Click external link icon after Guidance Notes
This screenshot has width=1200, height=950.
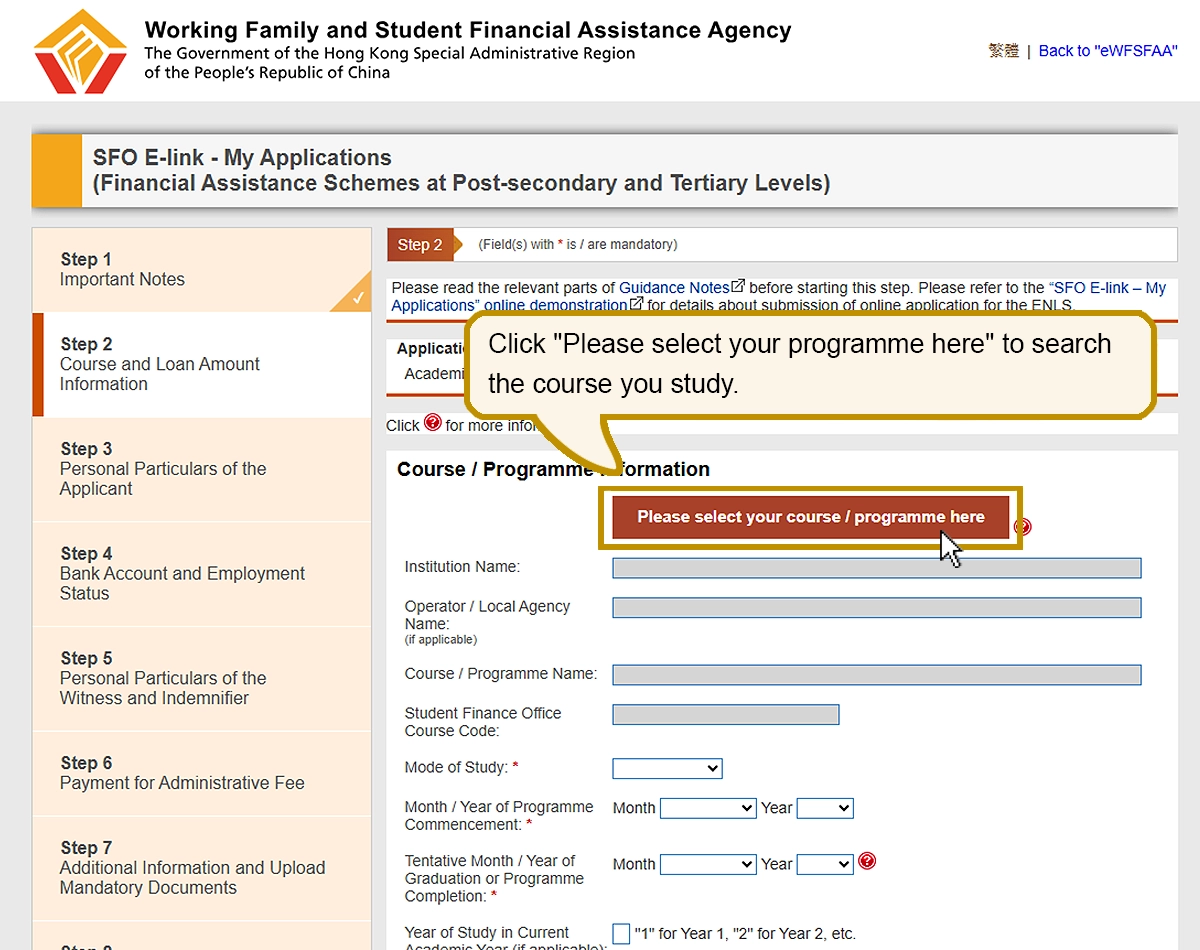click(x=739, y=287)
